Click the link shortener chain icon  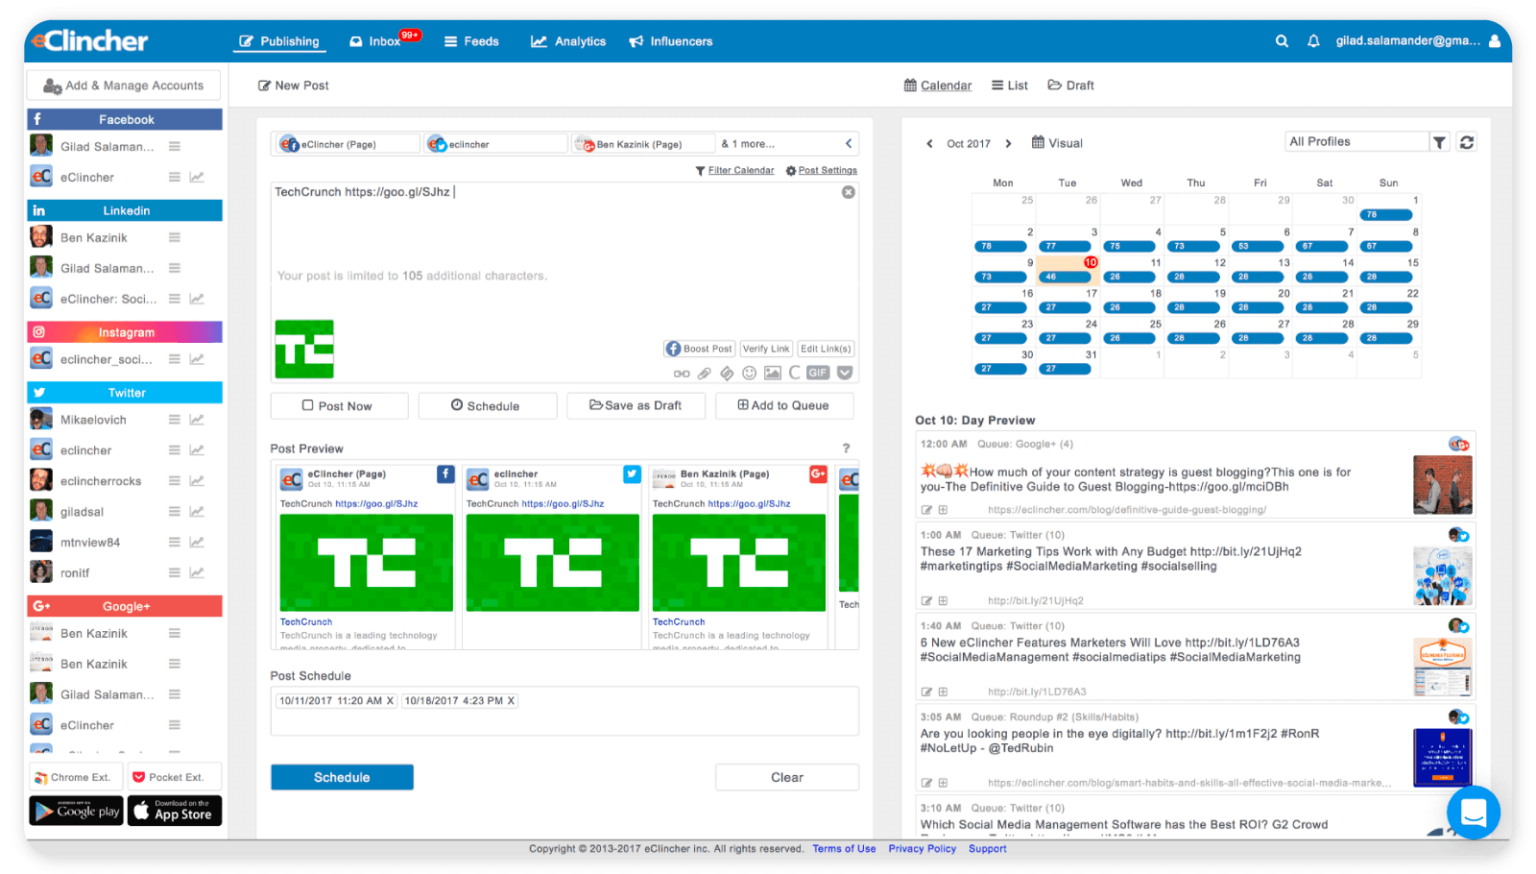click(682, 373)
